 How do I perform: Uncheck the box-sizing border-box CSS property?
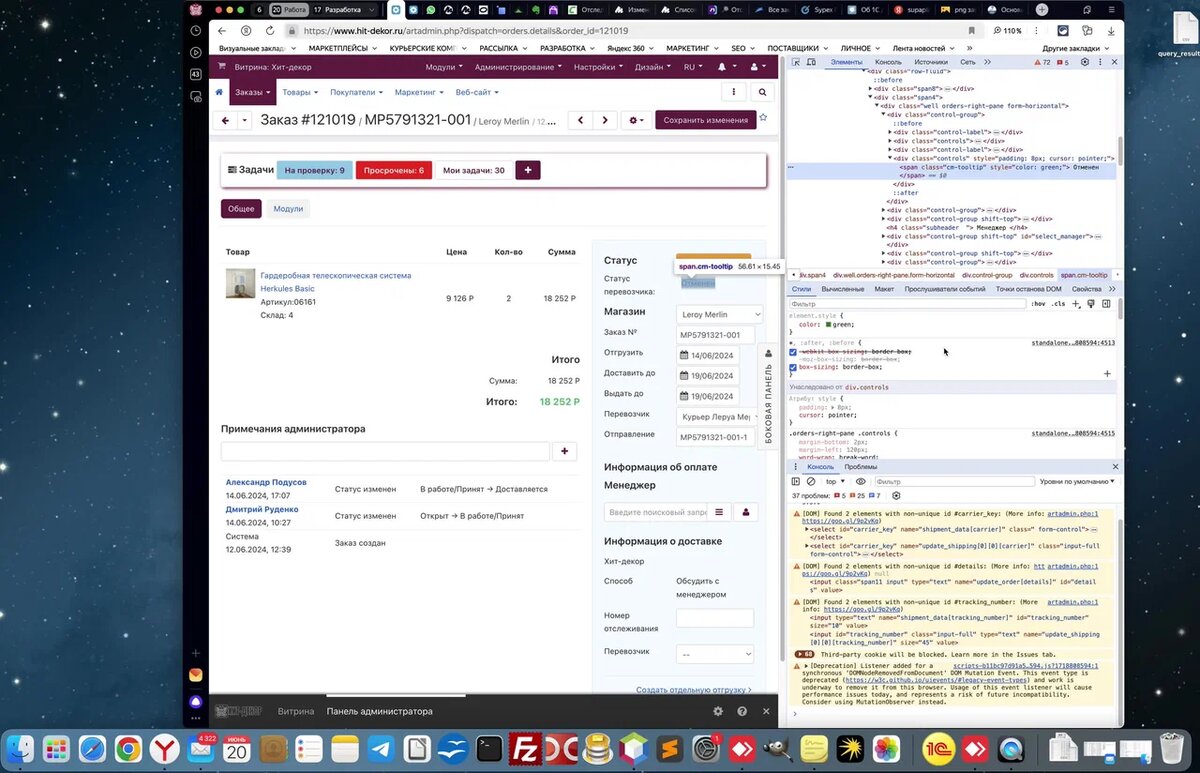pyautogui.click(x=793, y=367)
